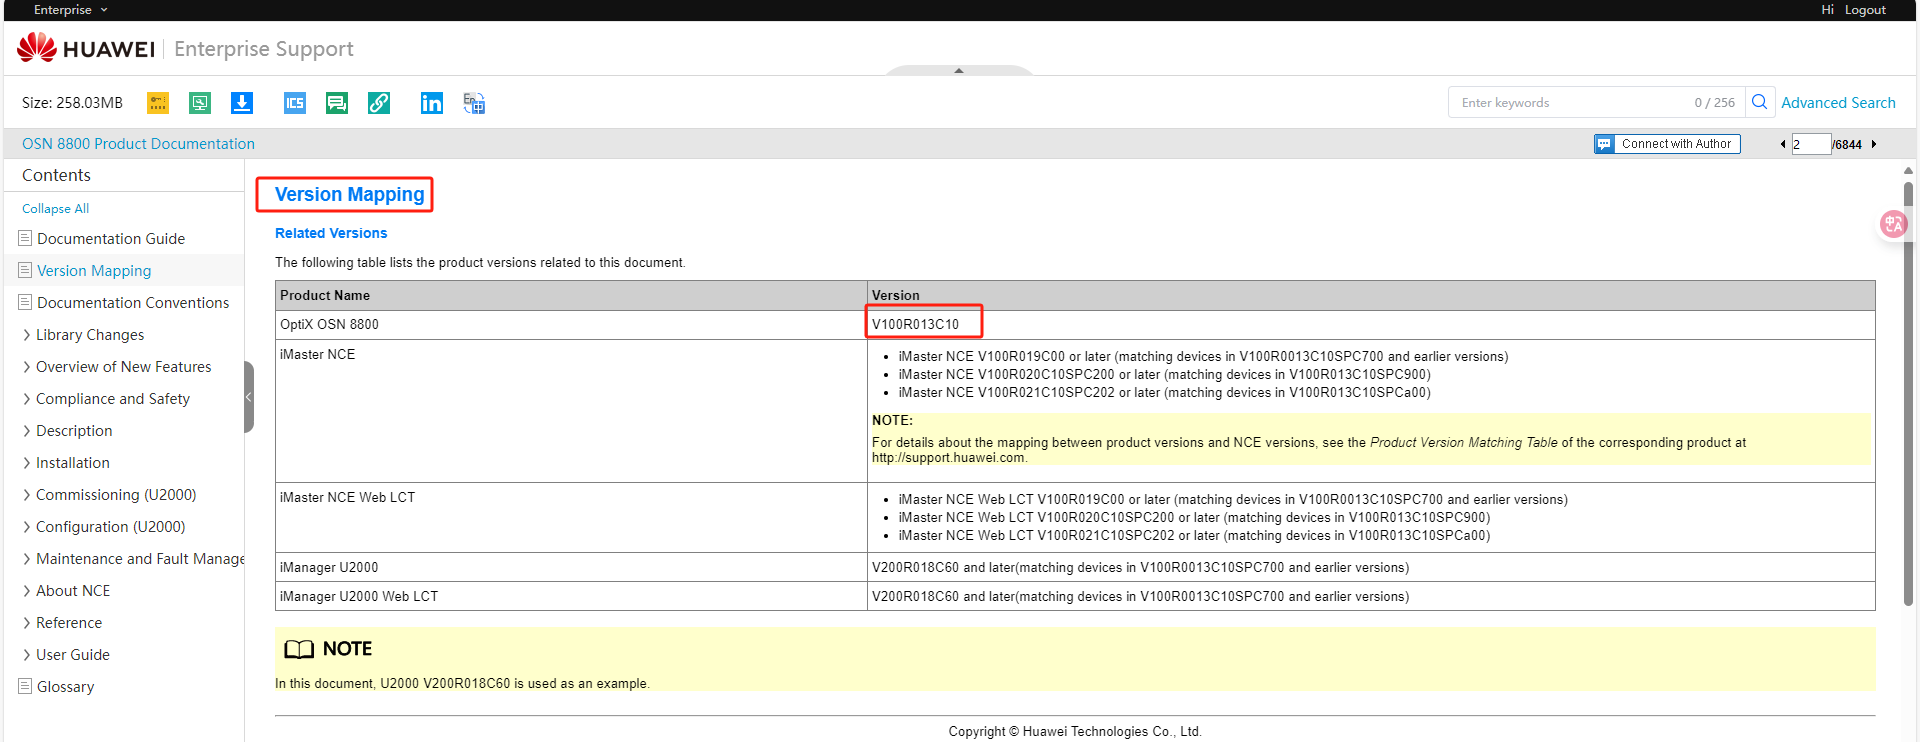Open Documentation Guide in contents
This screenshot has height=742, width=1920.
point(110,239)
